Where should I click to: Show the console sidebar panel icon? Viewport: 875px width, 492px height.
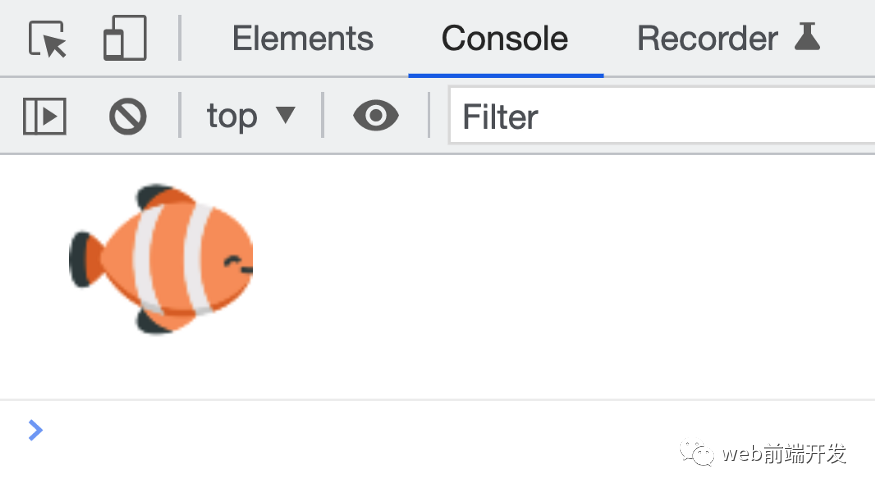[45, 116]
